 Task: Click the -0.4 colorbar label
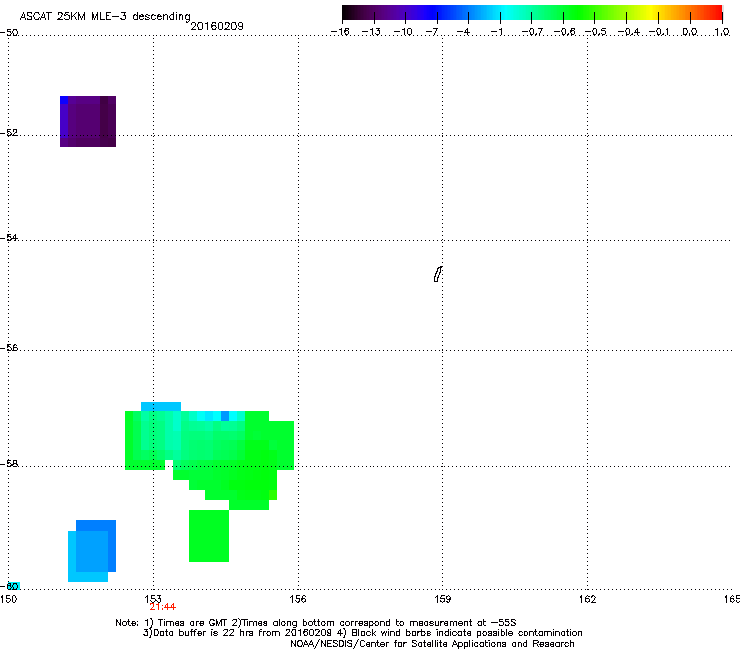tap(629, 32)
